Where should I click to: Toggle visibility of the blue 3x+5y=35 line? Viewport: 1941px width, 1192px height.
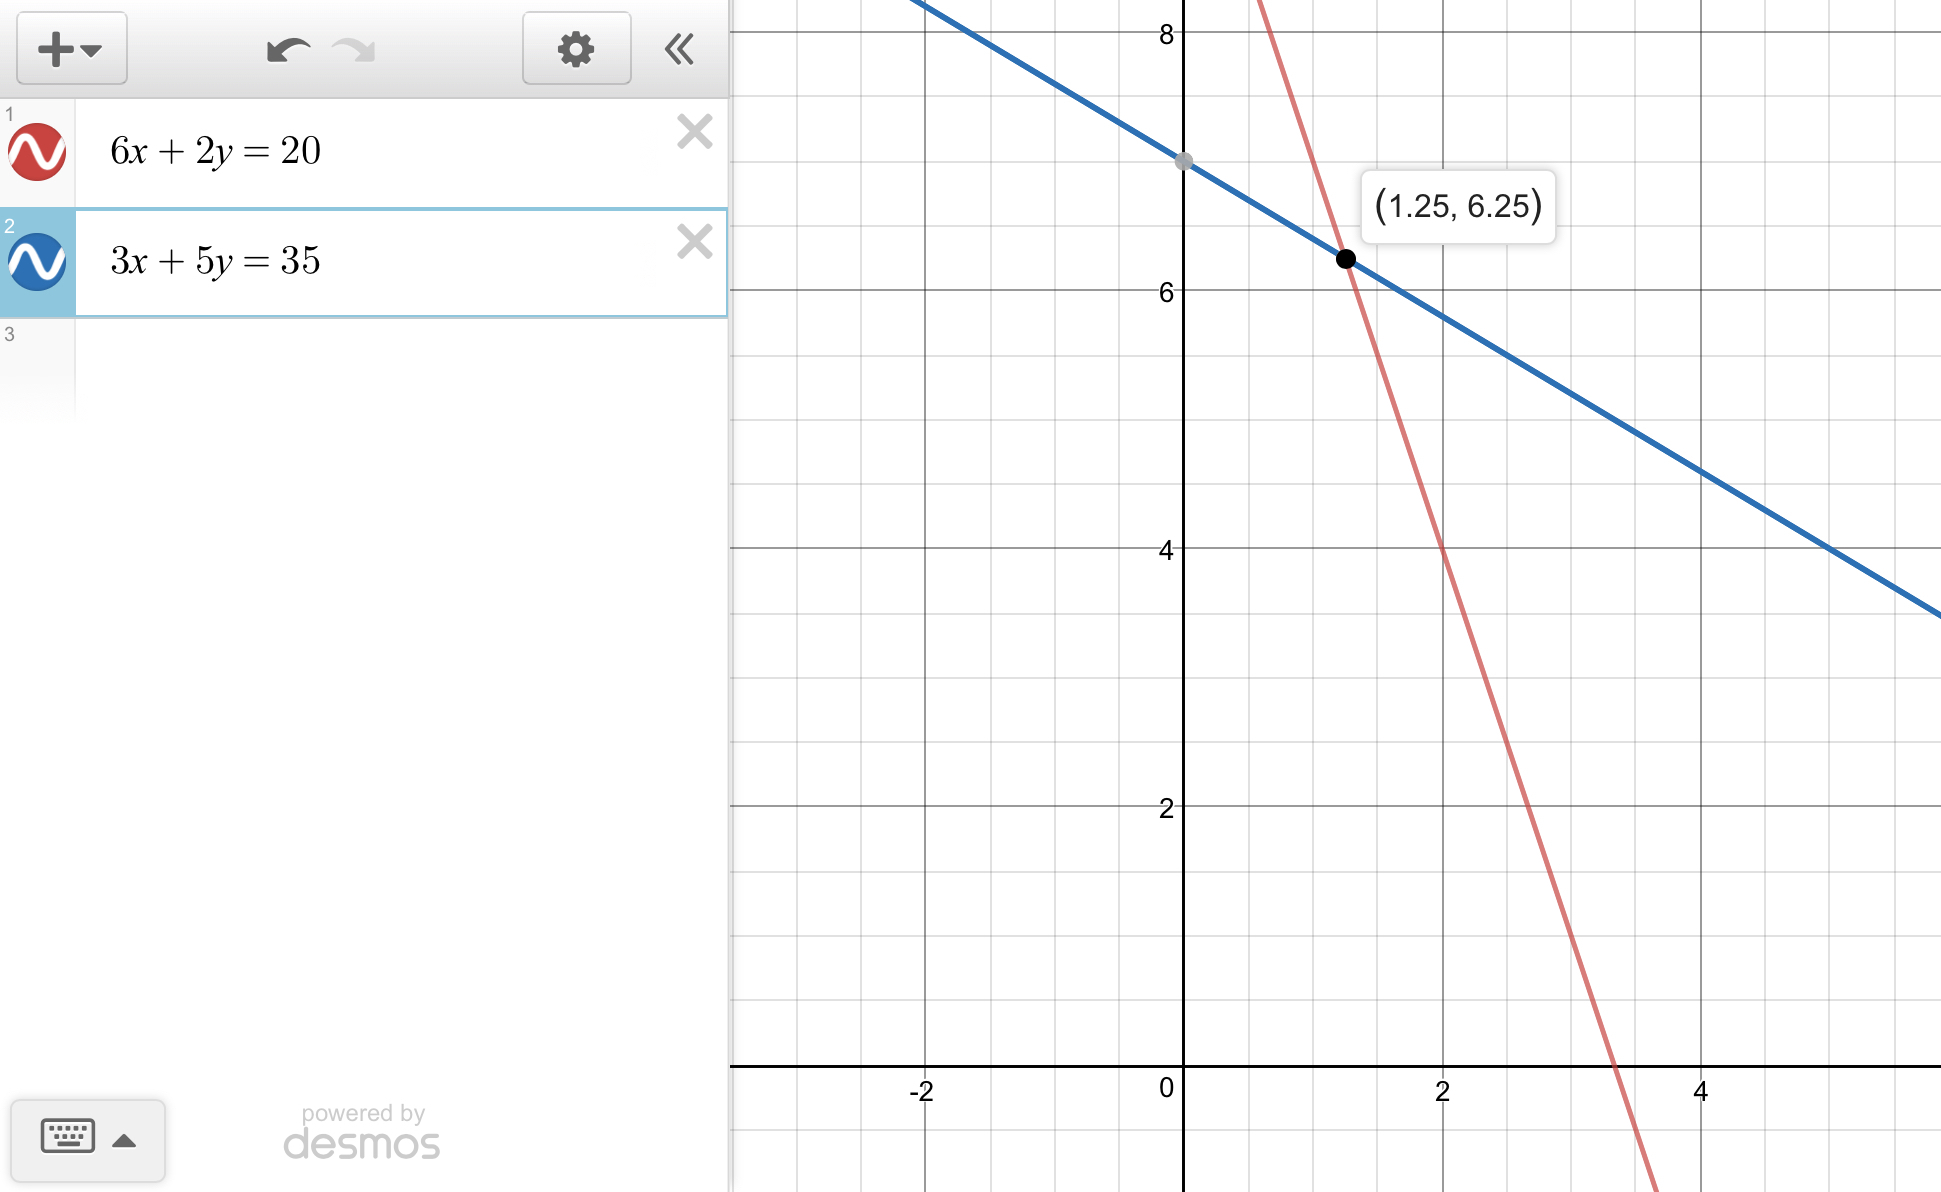pyautogui.click(x=37, y=262)
